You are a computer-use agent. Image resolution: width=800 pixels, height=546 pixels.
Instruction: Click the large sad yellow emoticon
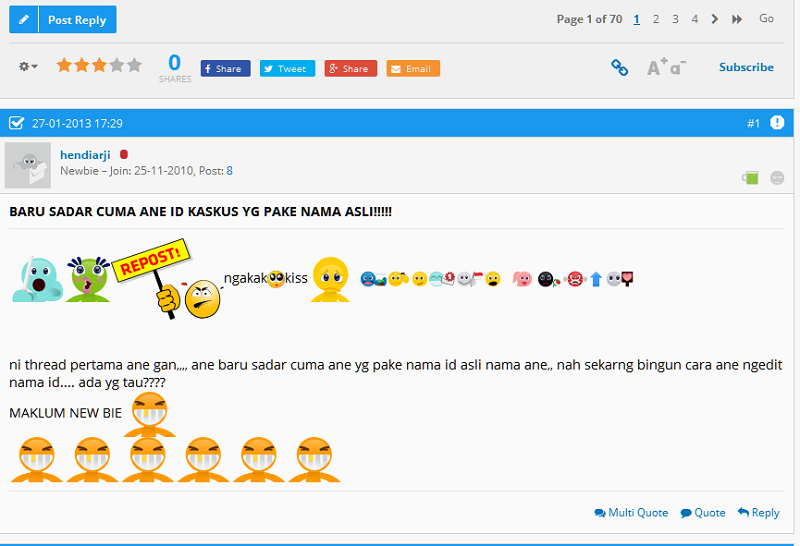pyautogui.click(x=331, y=279)
